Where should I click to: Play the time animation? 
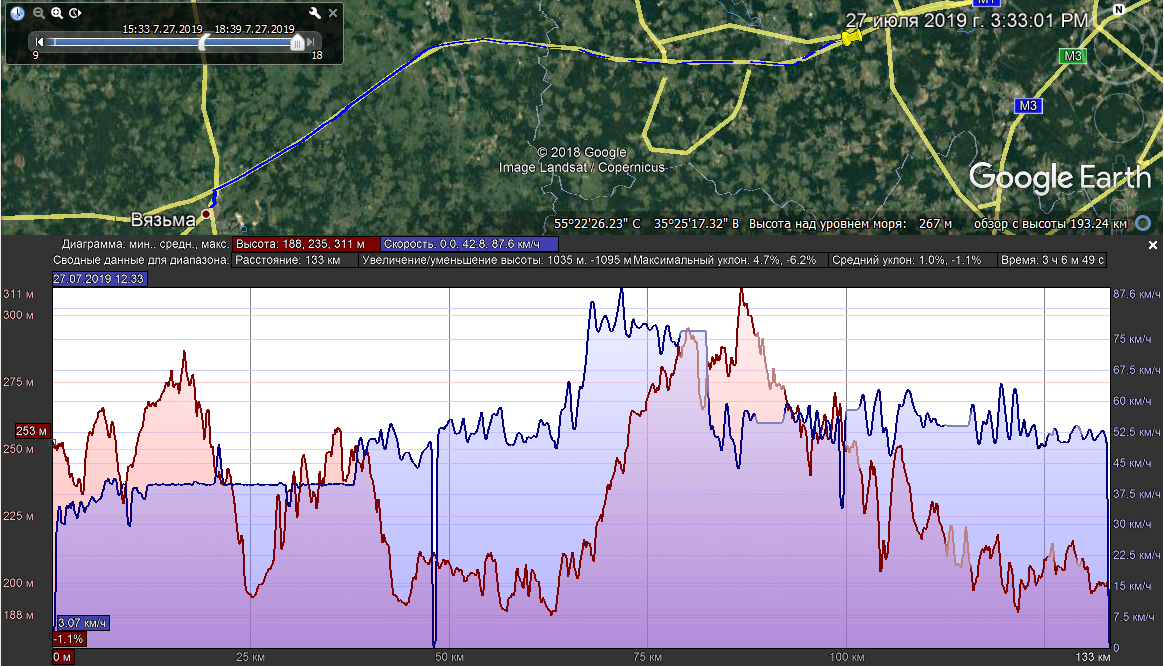(76, 13)
